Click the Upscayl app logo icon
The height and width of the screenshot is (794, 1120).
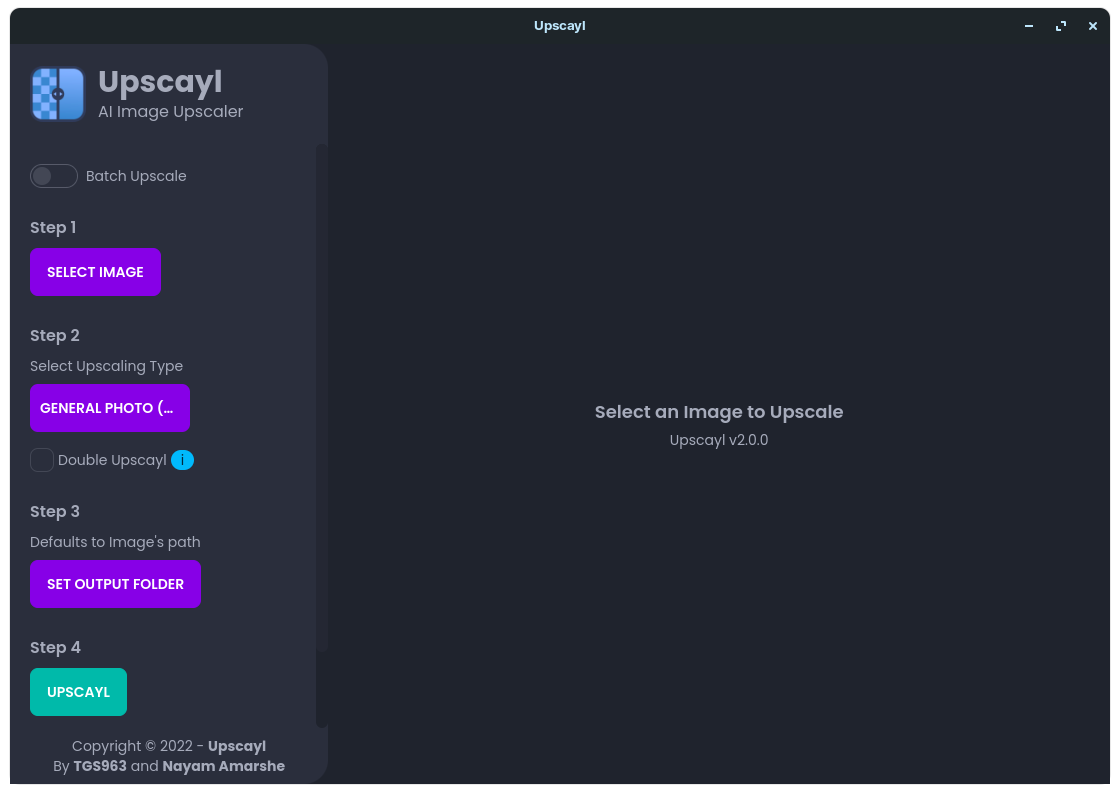(x=57, y=93)
